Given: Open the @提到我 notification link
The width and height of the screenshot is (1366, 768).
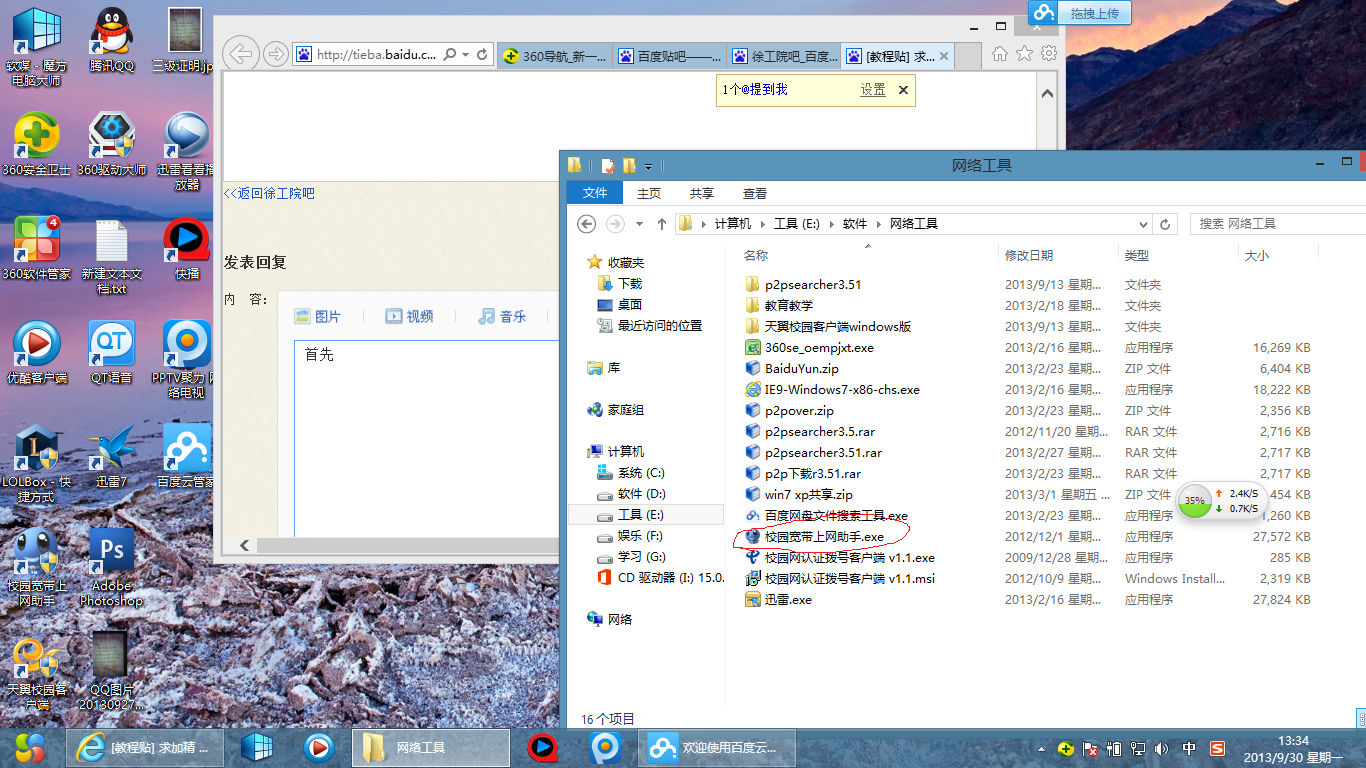Looking at the screenshot, I should [755, 90].
